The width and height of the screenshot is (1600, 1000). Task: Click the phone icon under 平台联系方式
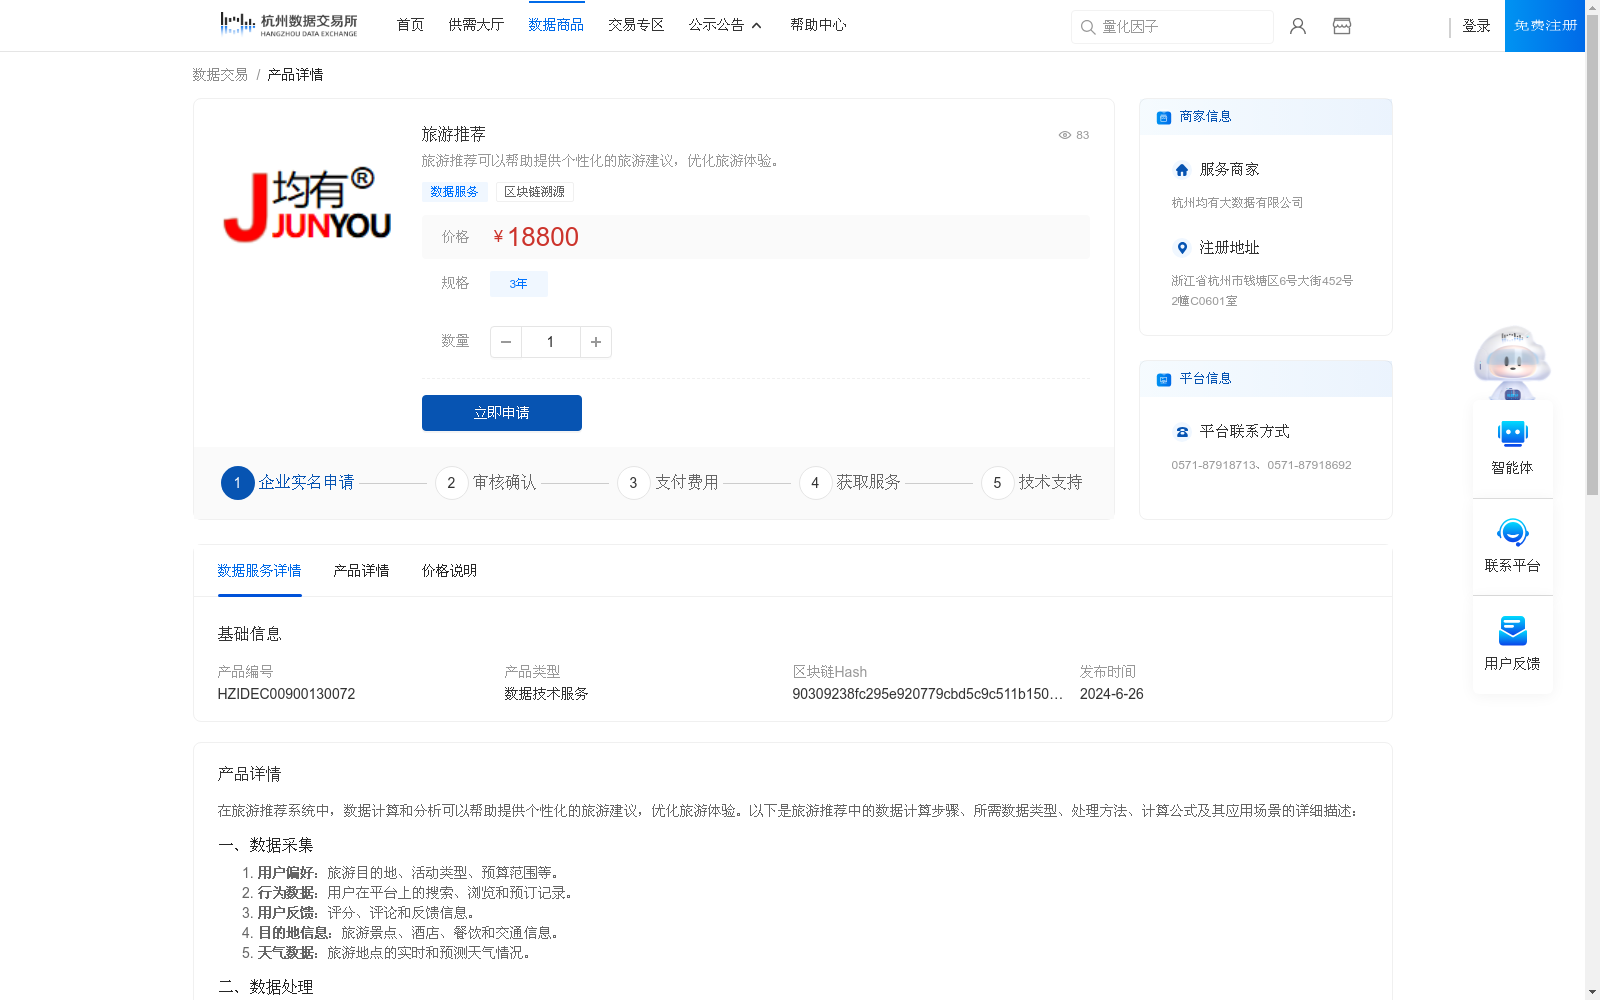pyautogui.click(x=1181, y=432)
